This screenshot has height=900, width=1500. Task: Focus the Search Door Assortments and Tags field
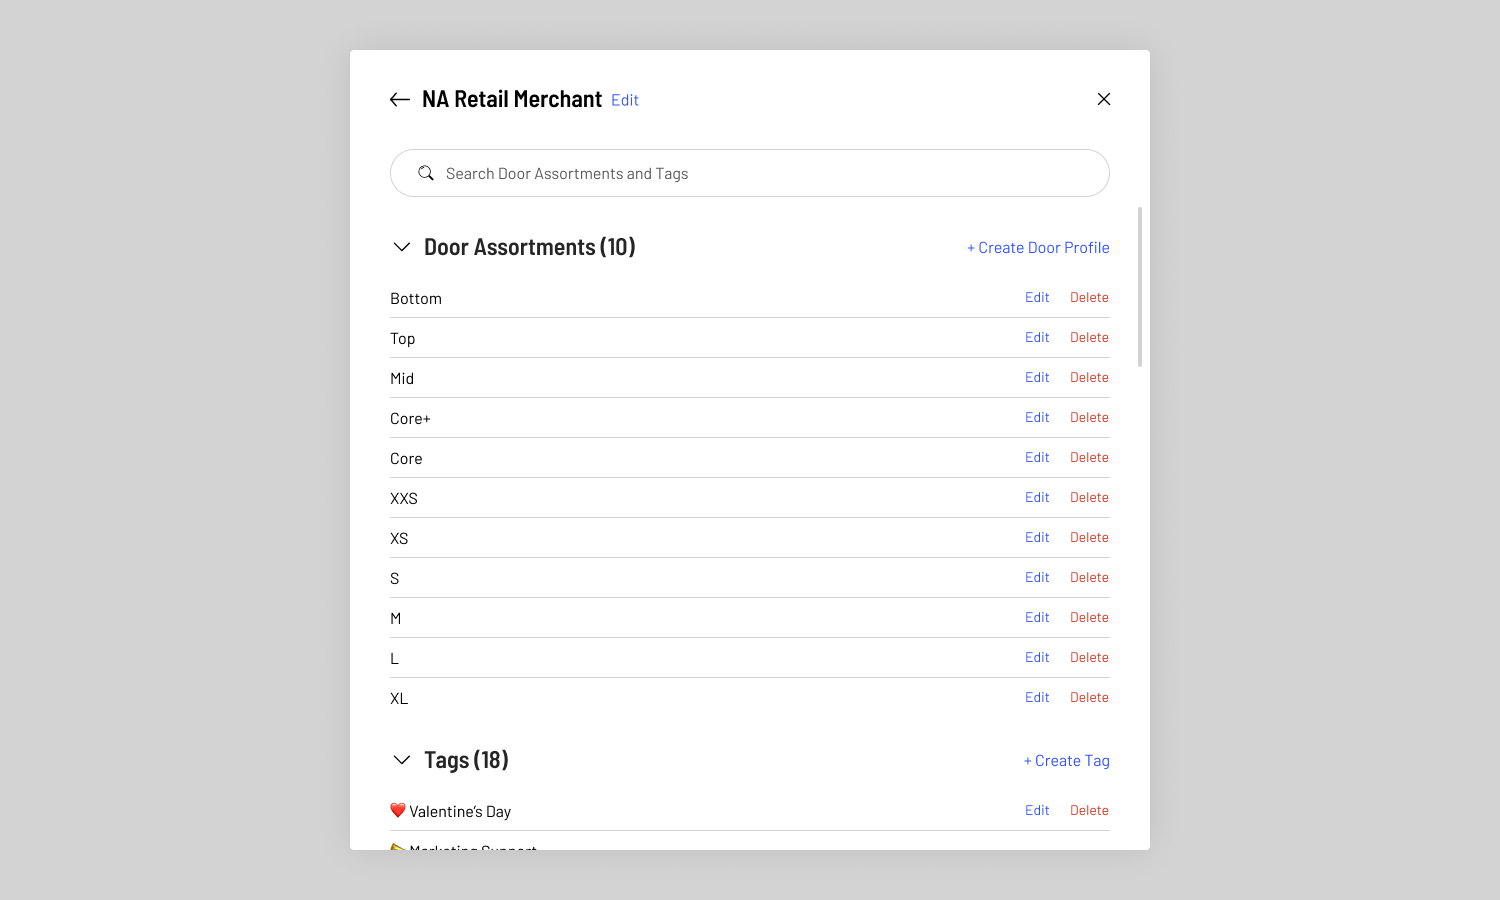(750, 173)
